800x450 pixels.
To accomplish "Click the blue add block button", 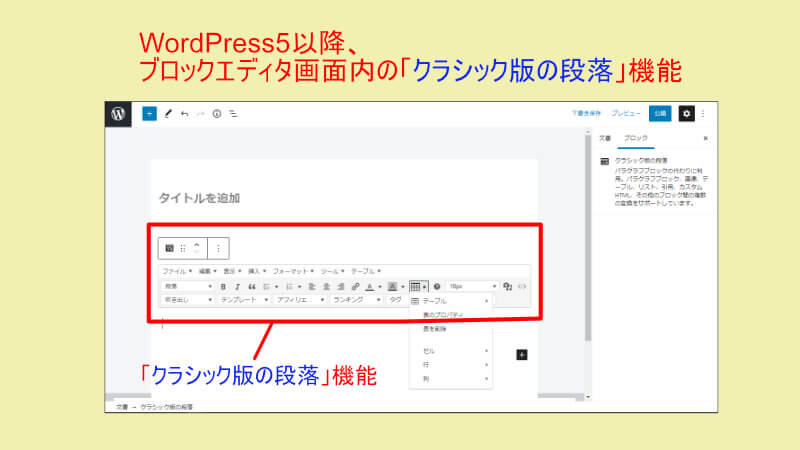I will tap(149, 114).
